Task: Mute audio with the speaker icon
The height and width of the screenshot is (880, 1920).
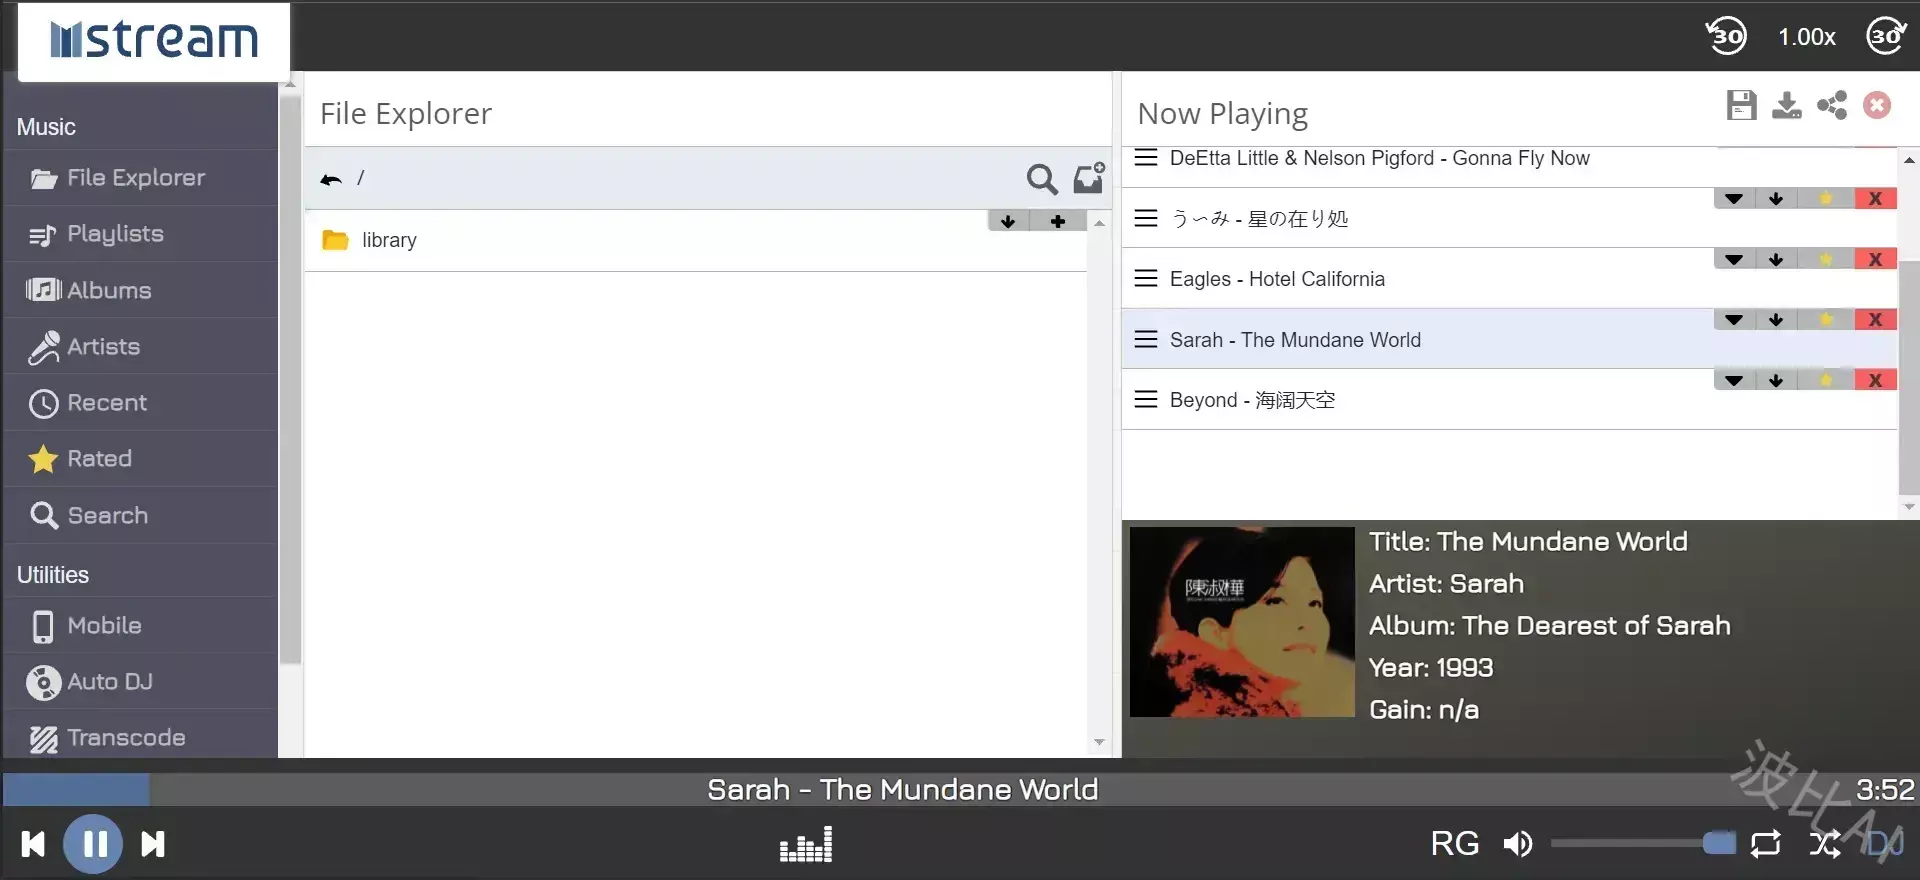Action: [1517, 844]
